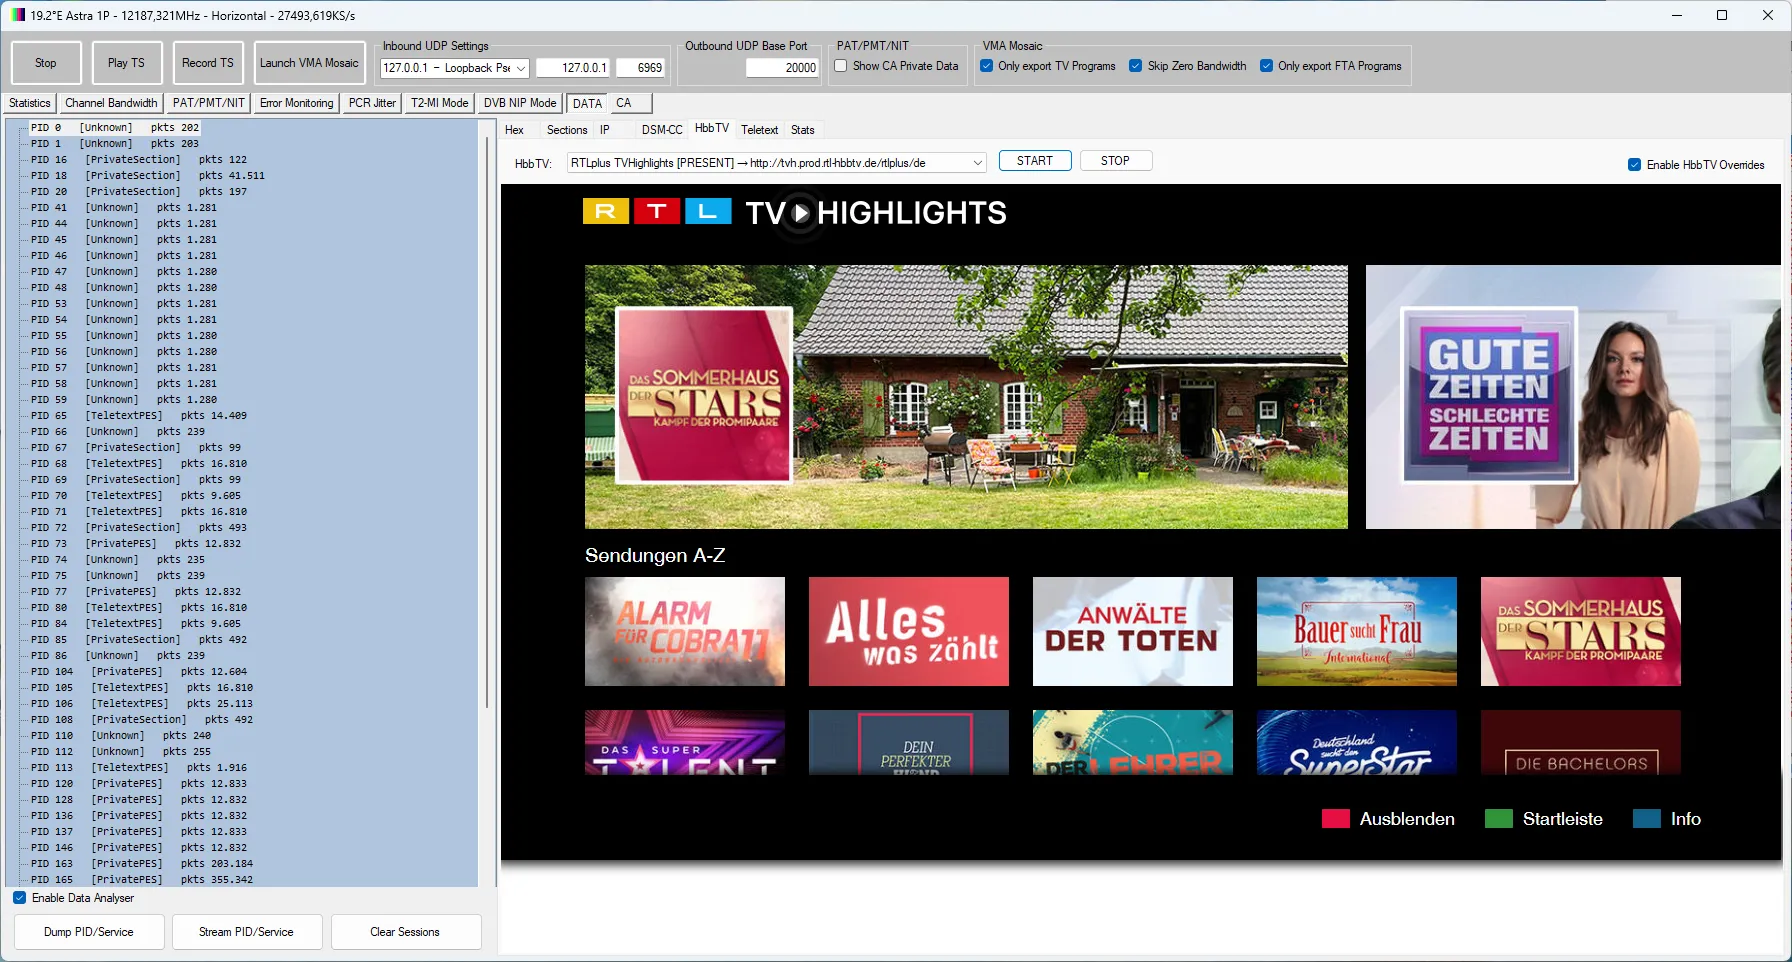Image resolution: width=1792 pixels, height=962 pixels.
Task: Select the PID 113 TeletextPES row
Action: coord(139,768)
